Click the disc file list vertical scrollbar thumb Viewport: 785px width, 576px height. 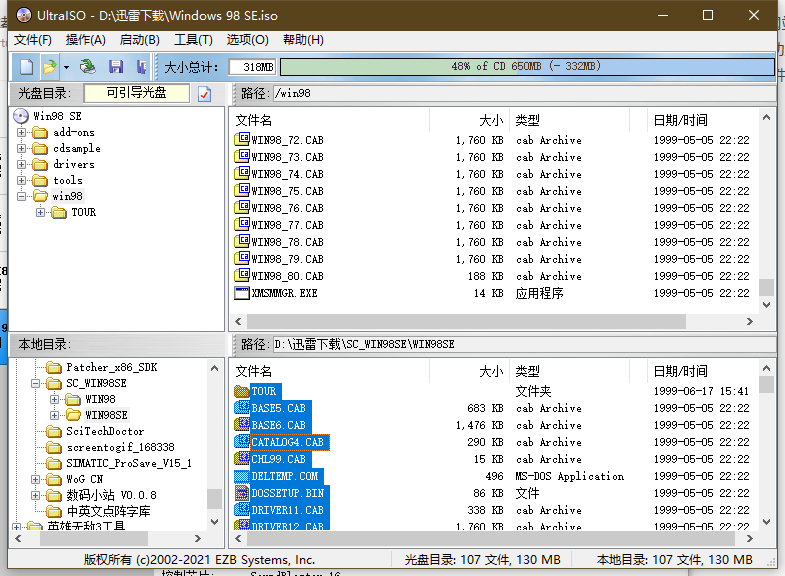(x=766, y=287)
